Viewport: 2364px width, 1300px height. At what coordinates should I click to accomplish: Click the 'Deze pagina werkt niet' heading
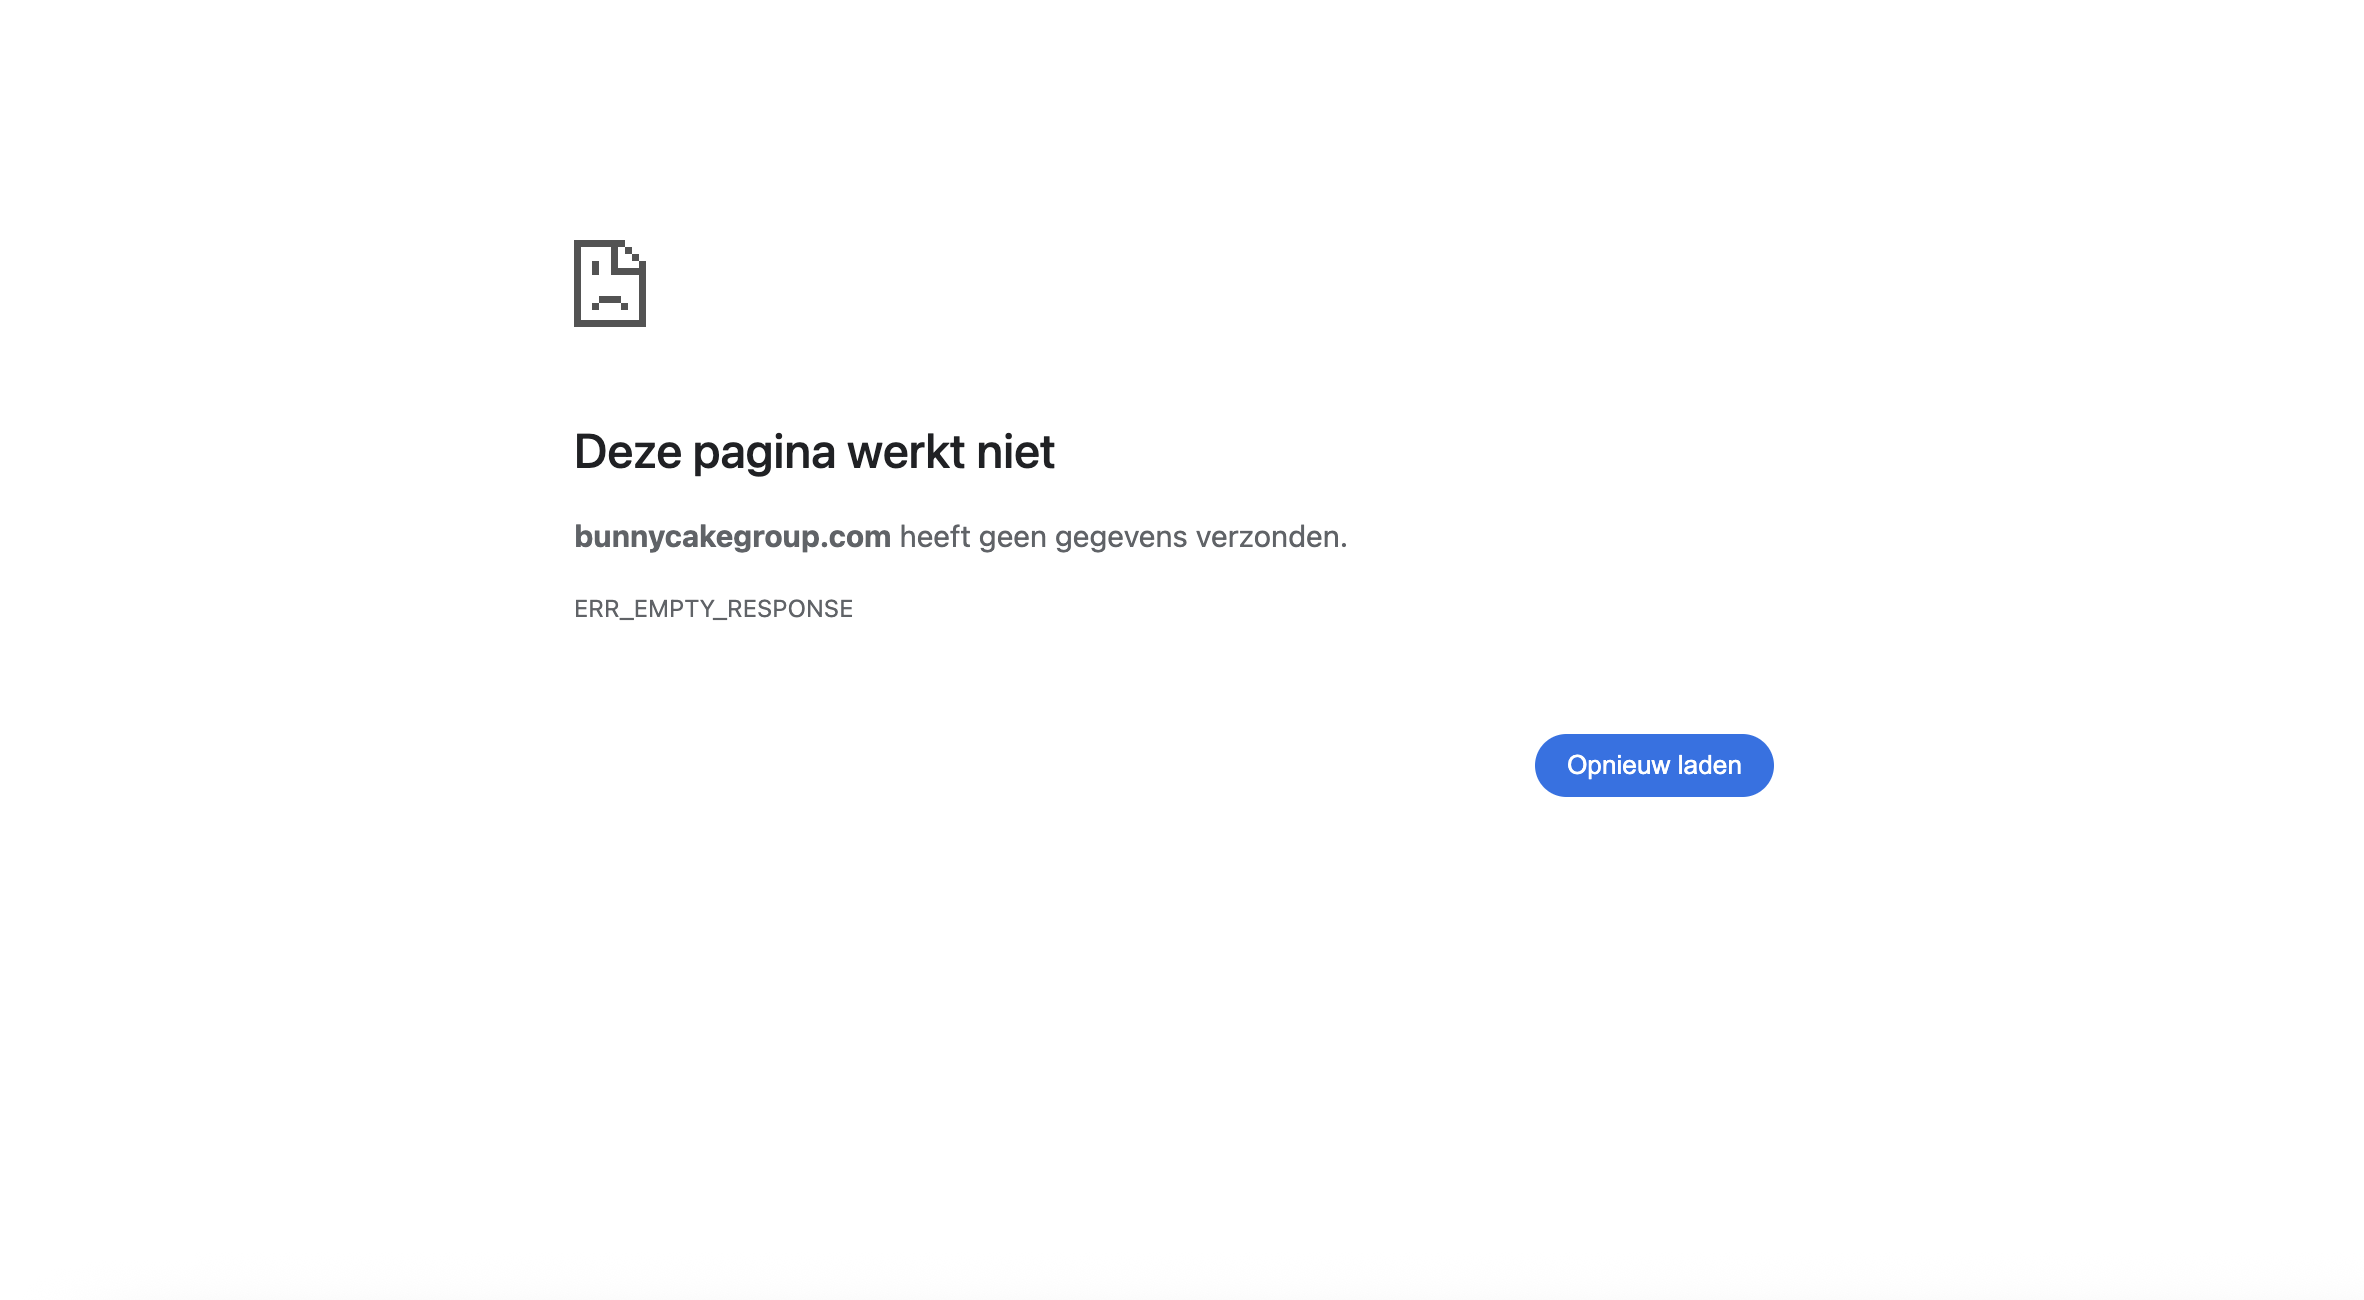814,452
